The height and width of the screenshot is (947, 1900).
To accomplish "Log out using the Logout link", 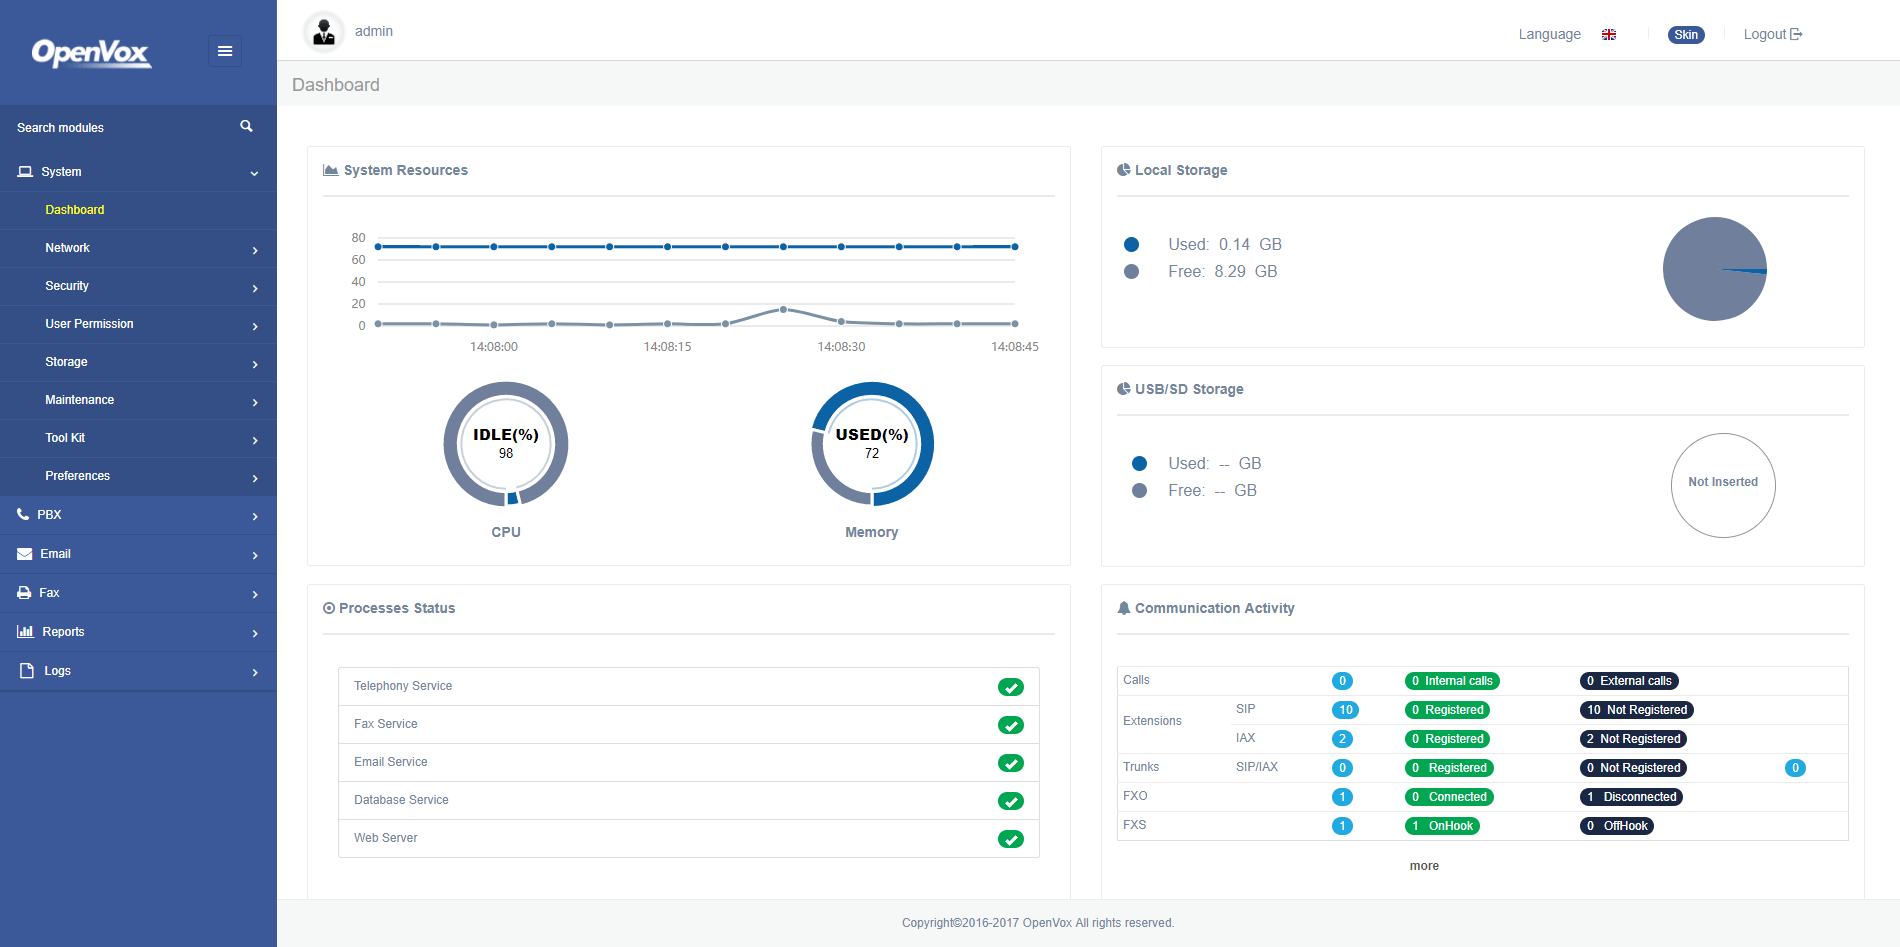I will (x=1772, y=34).
